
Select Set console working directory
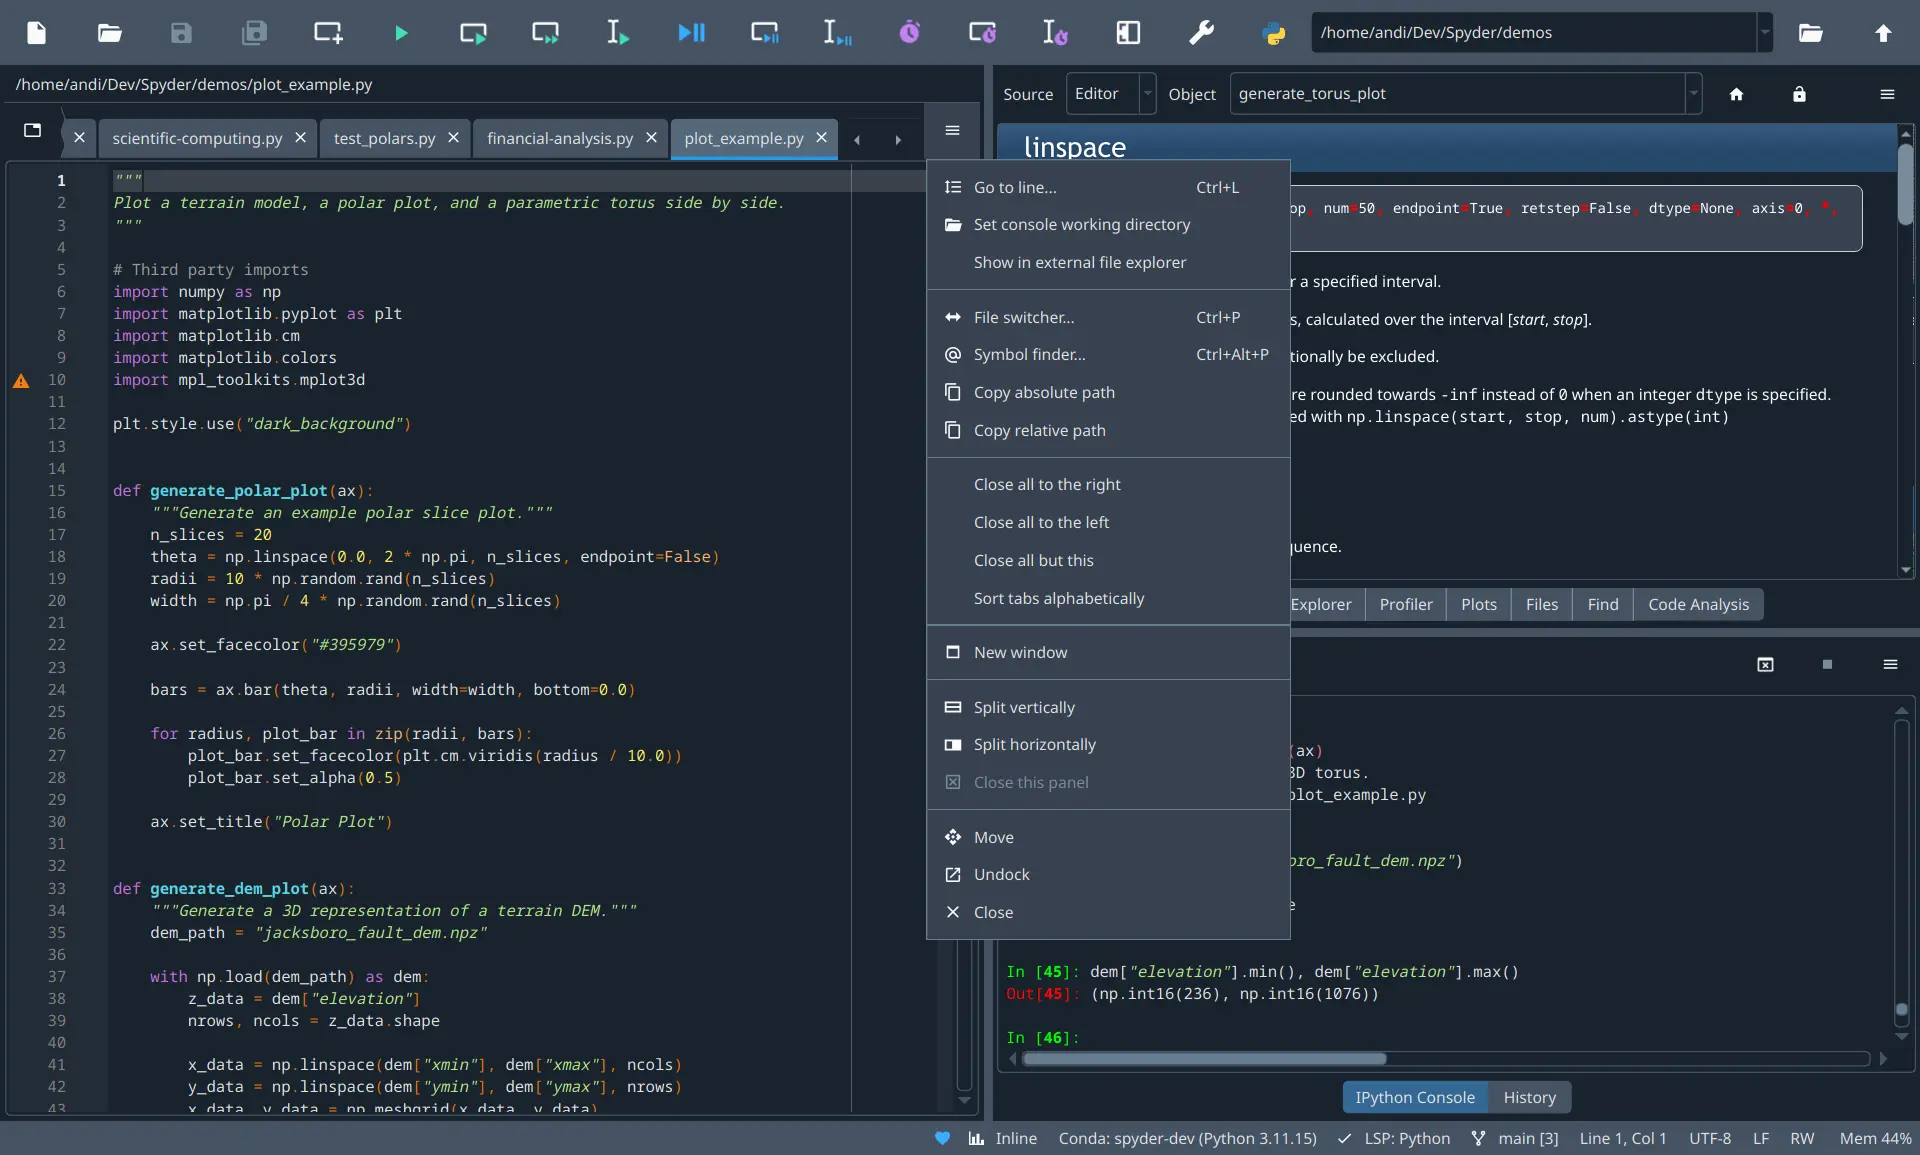(1108, 224)
